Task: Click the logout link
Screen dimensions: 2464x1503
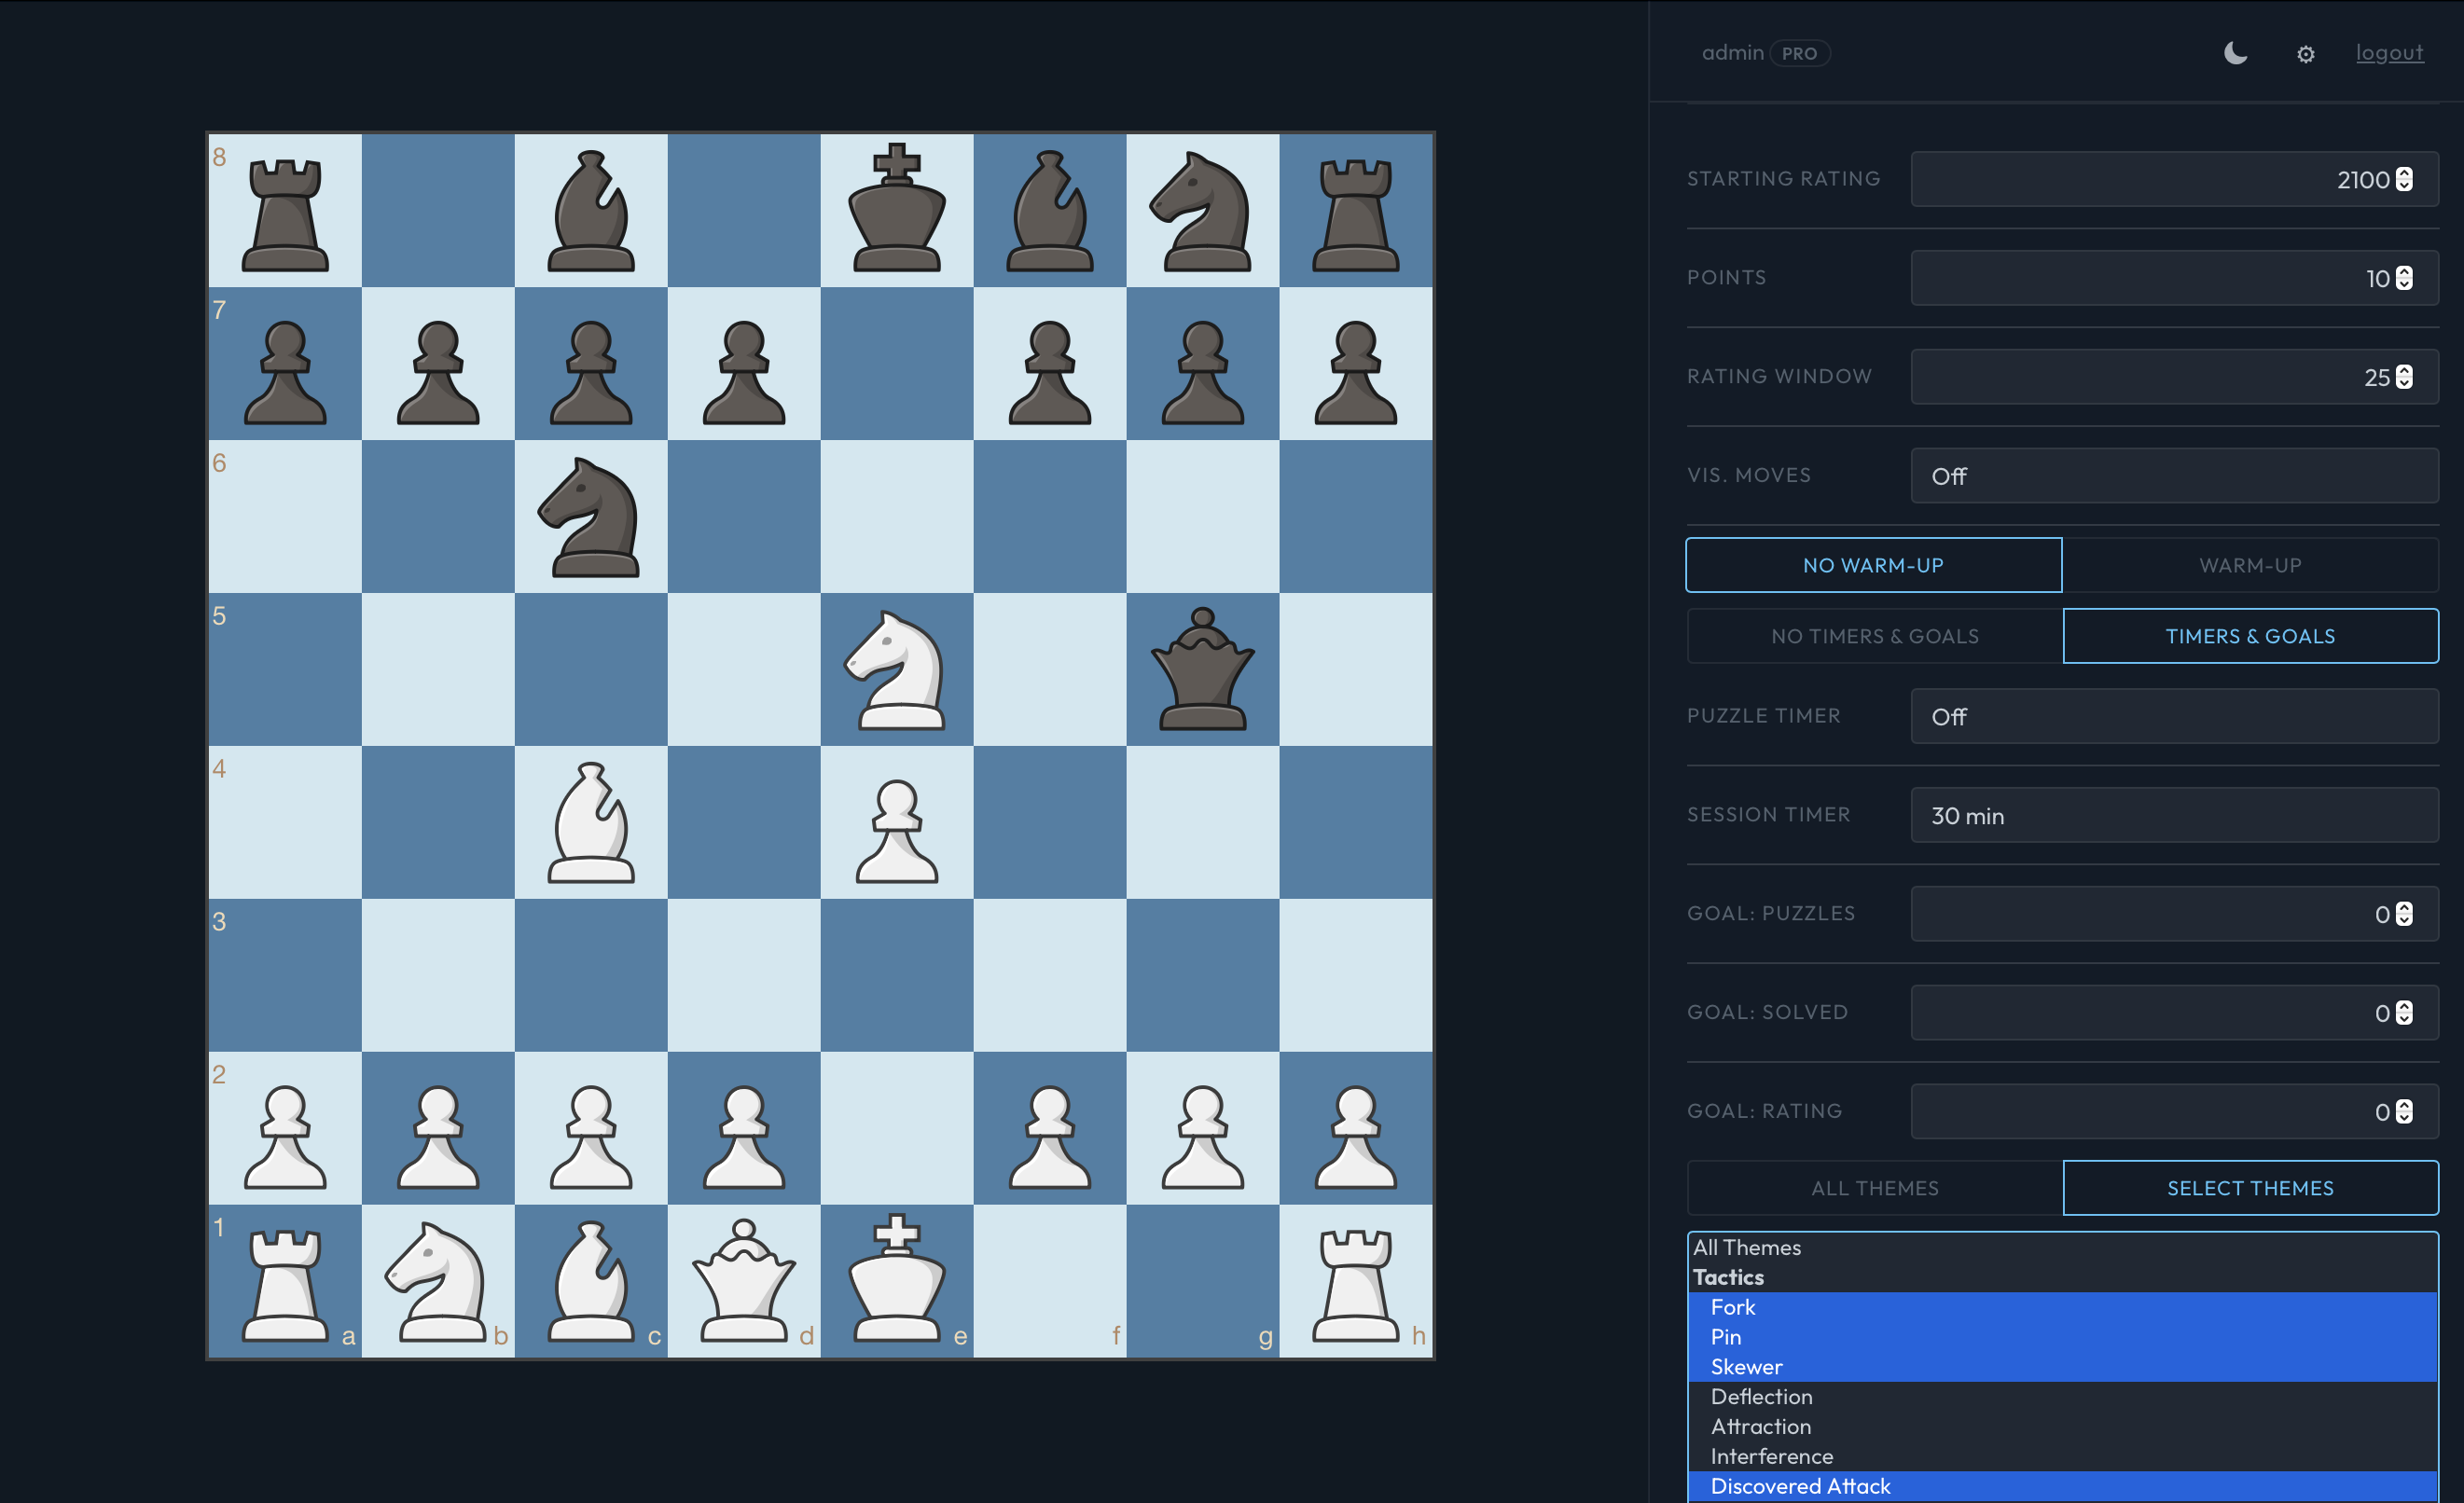Action: (x=2390, y=52)
